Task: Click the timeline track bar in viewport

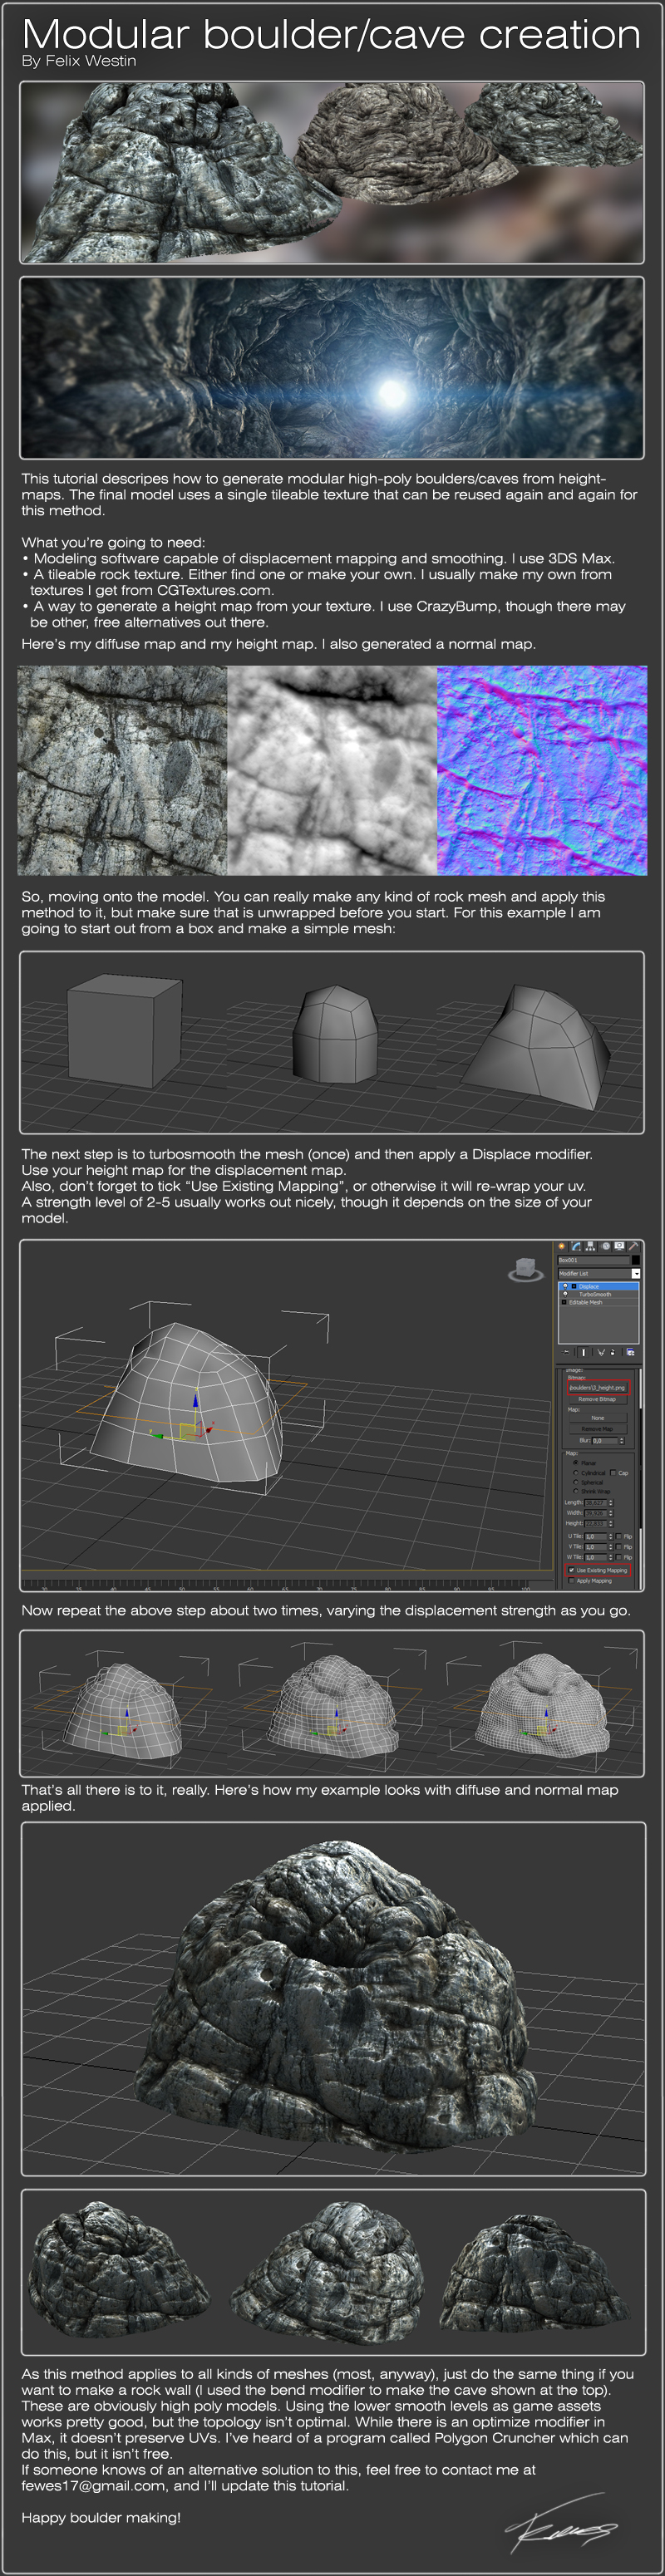Action: [288, 1586]
